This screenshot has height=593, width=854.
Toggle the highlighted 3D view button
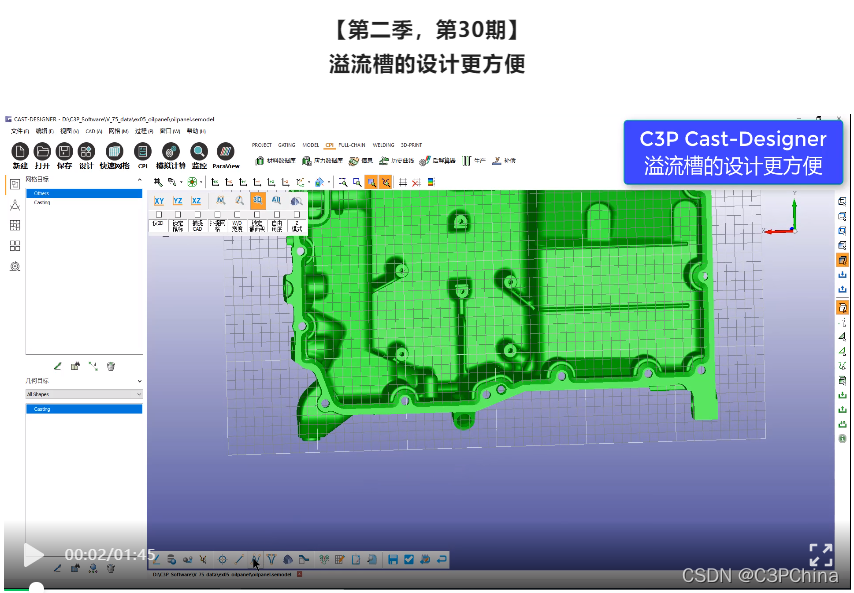(258, 200)
